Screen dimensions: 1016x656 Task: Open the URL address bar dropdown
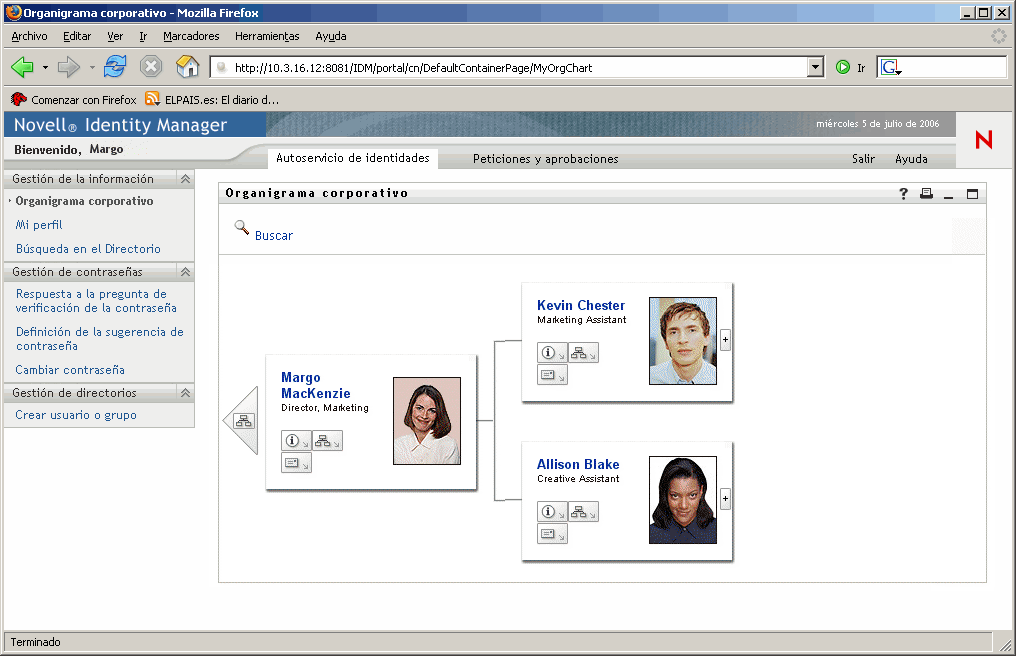pyautogui.click(x=815, y=67)
